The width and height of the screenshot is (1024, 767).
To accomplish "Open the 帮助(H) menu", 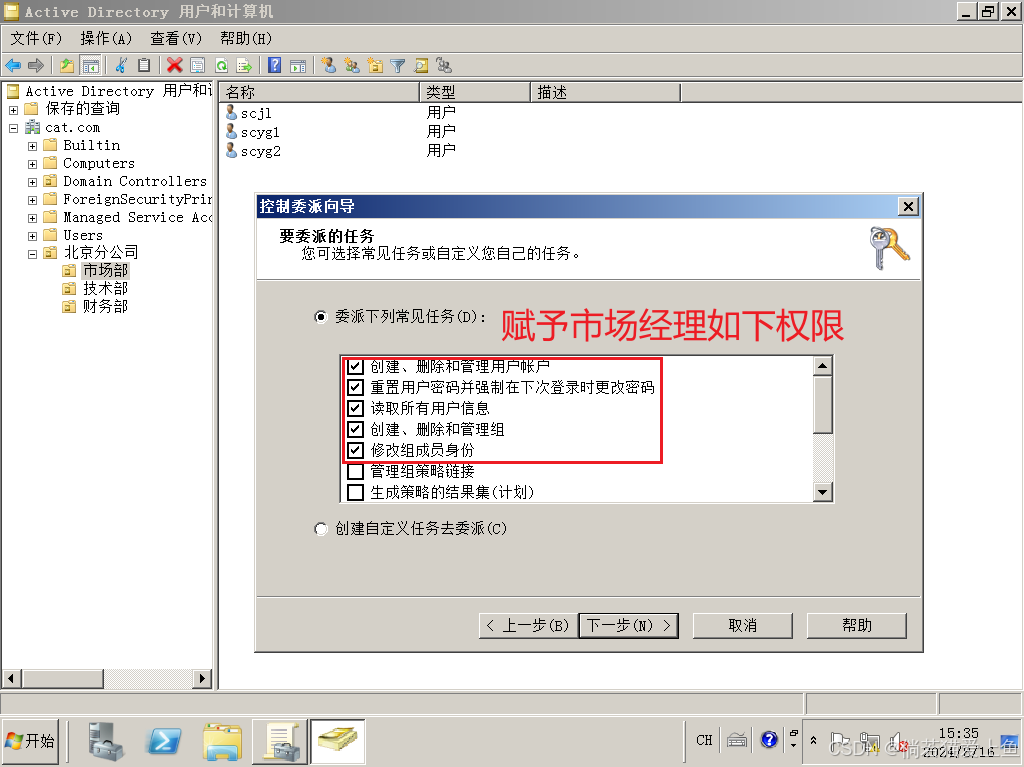I will [246, 39].
